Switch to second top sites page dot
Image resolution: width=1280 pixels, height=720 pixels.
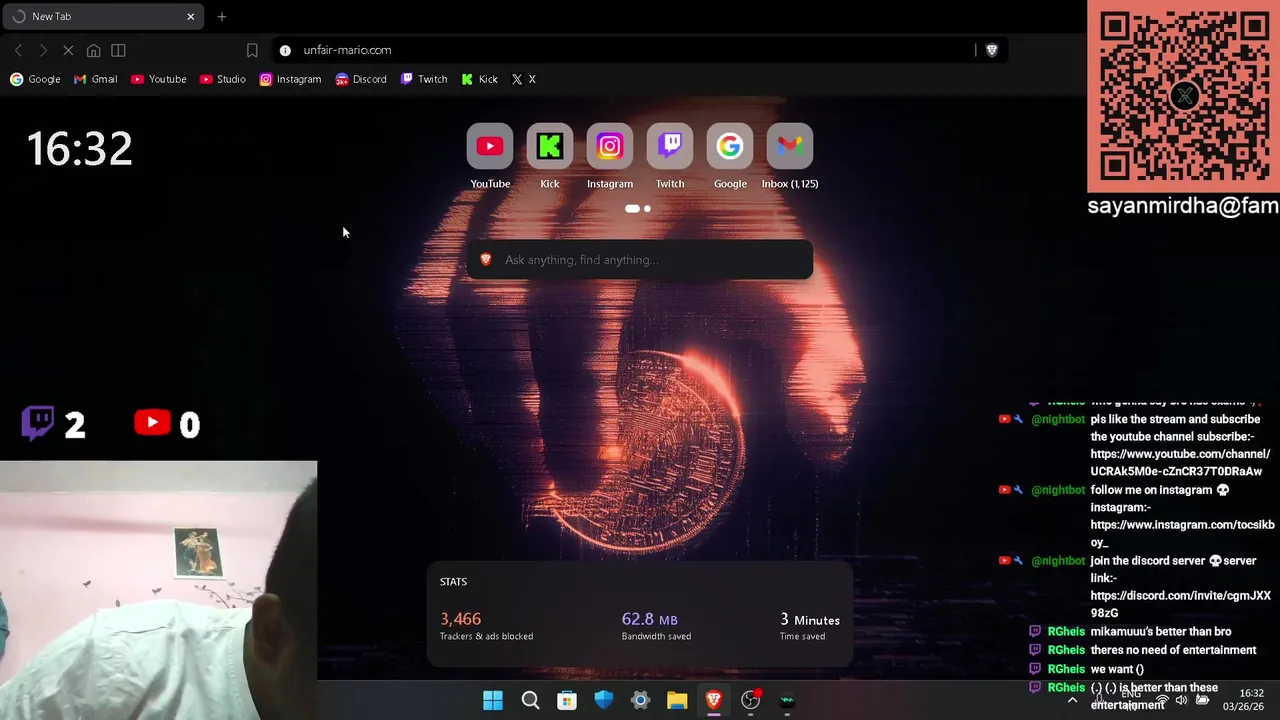pos(647,209)
